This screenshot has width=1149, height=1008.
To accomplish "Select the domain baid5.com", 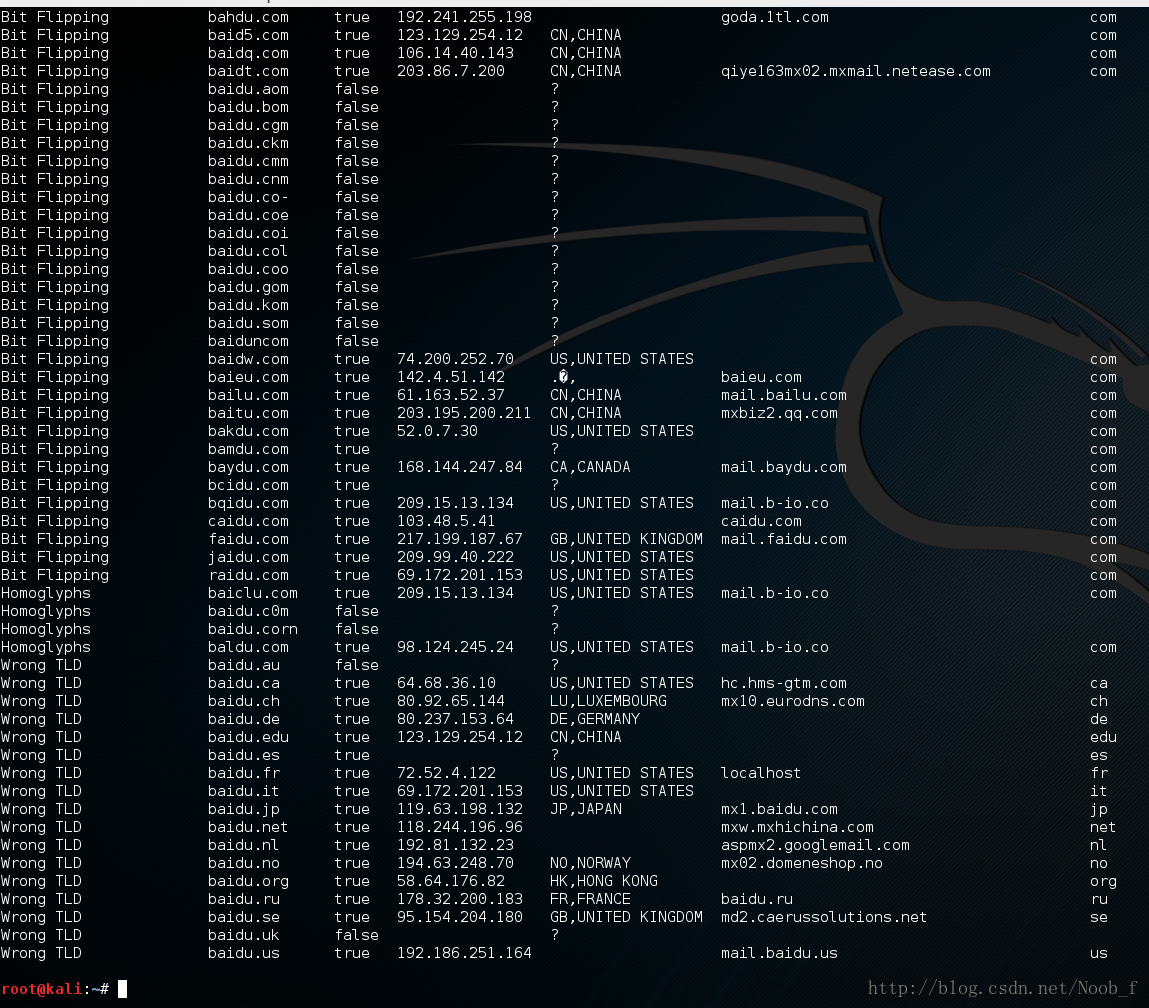I will point(248,35).
